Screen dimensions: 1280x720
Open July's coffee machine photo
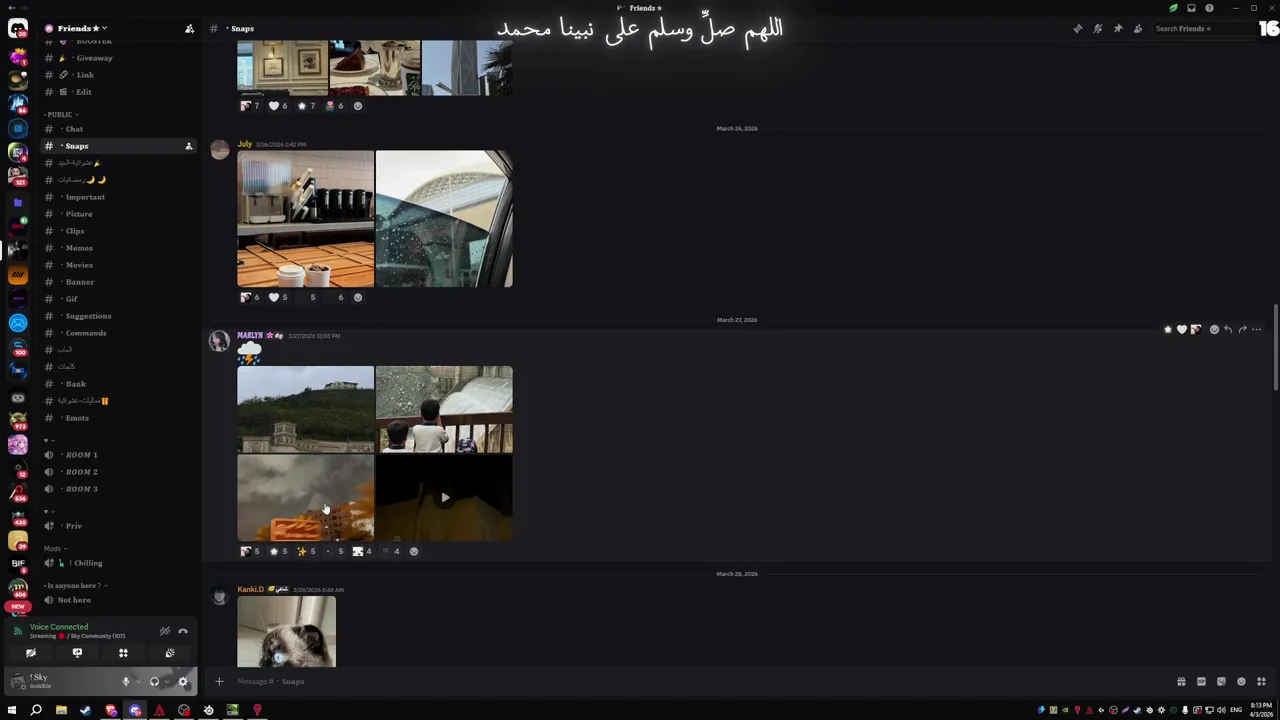coord(306,219)
